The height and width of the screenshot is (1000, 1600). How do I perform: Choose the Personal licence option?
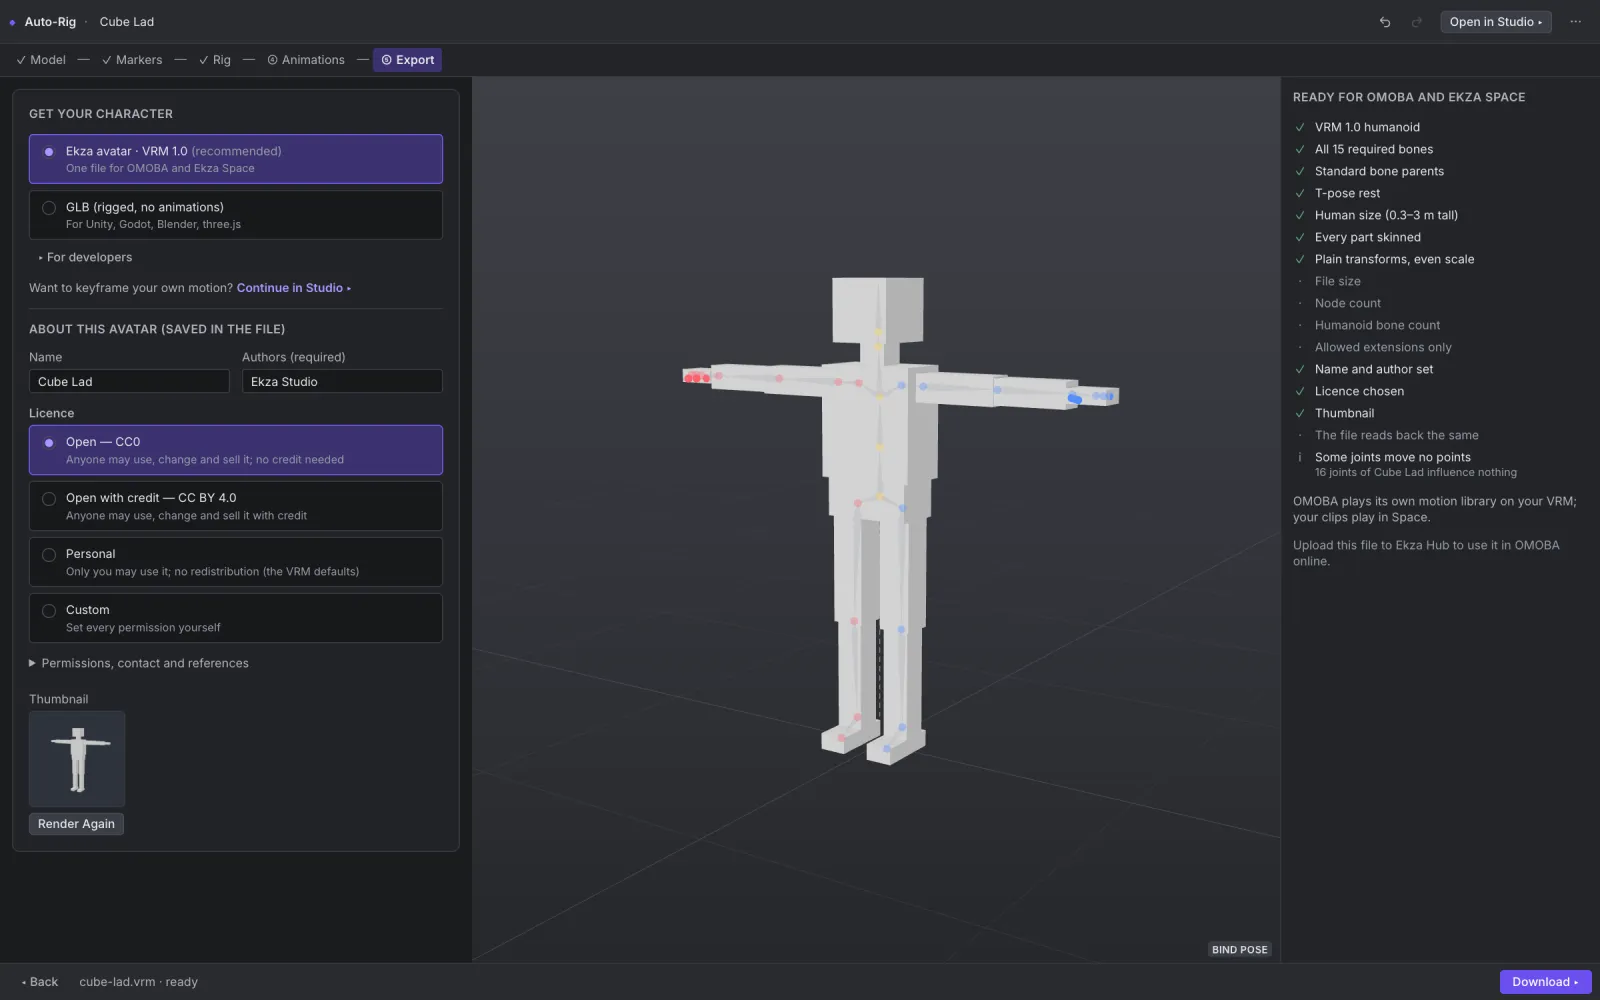click(236, 562)
